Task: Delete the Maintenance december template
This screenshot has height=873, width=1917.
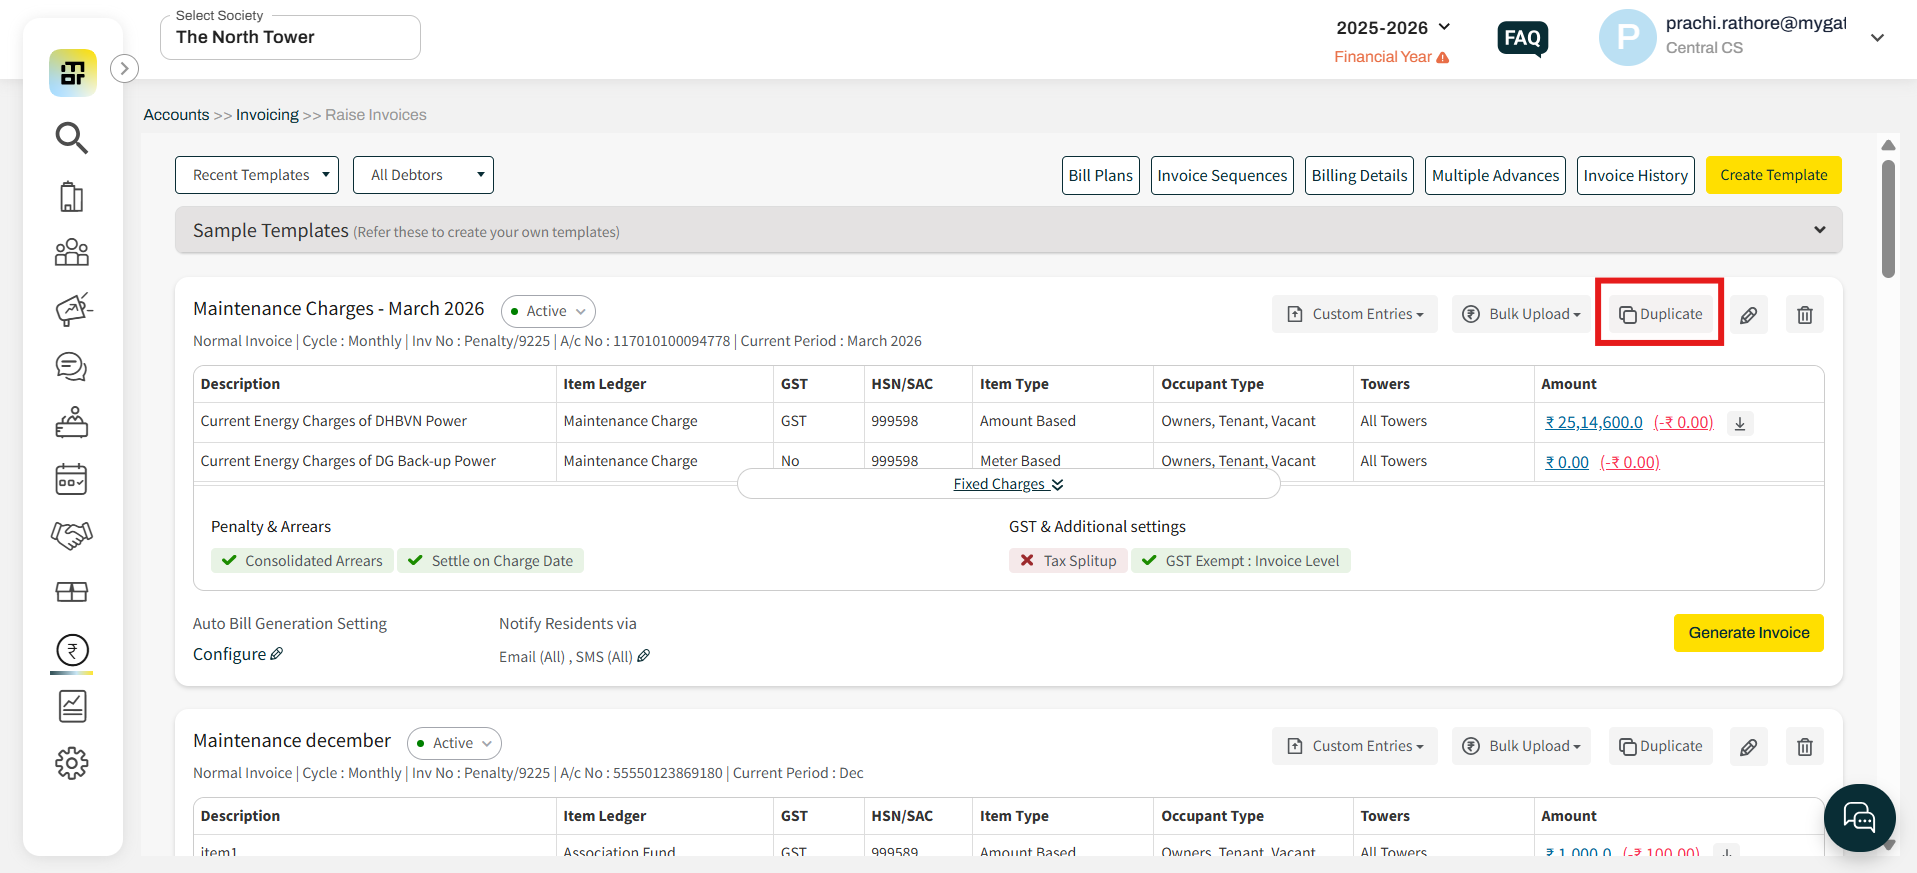Action: [1805, 747]
